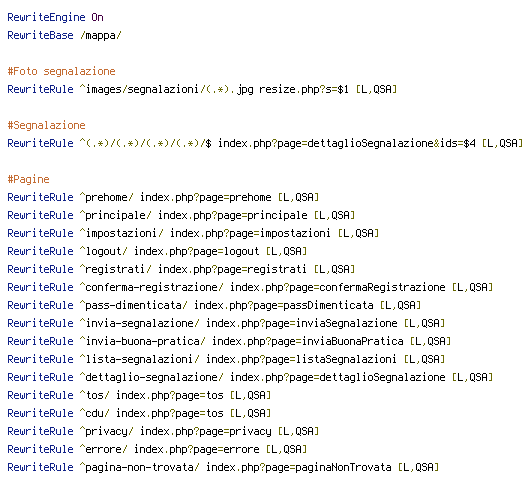This screenshot has height=484, width=532.
Task: Click the ^impostazioni/ rule pattern
Action: 121,233
